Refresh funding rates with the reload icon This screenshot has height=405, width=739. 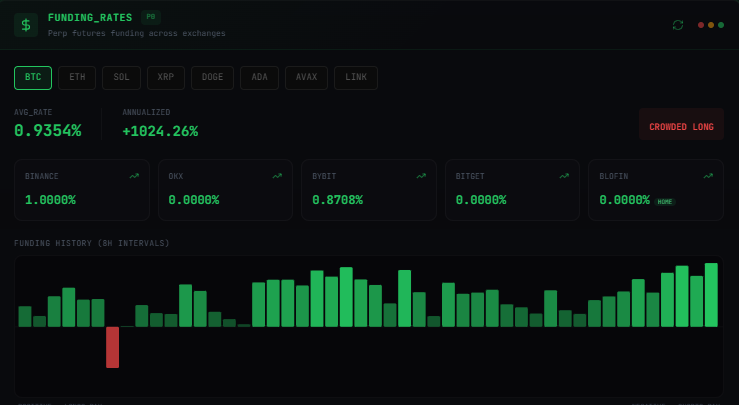tap(678, 25)
